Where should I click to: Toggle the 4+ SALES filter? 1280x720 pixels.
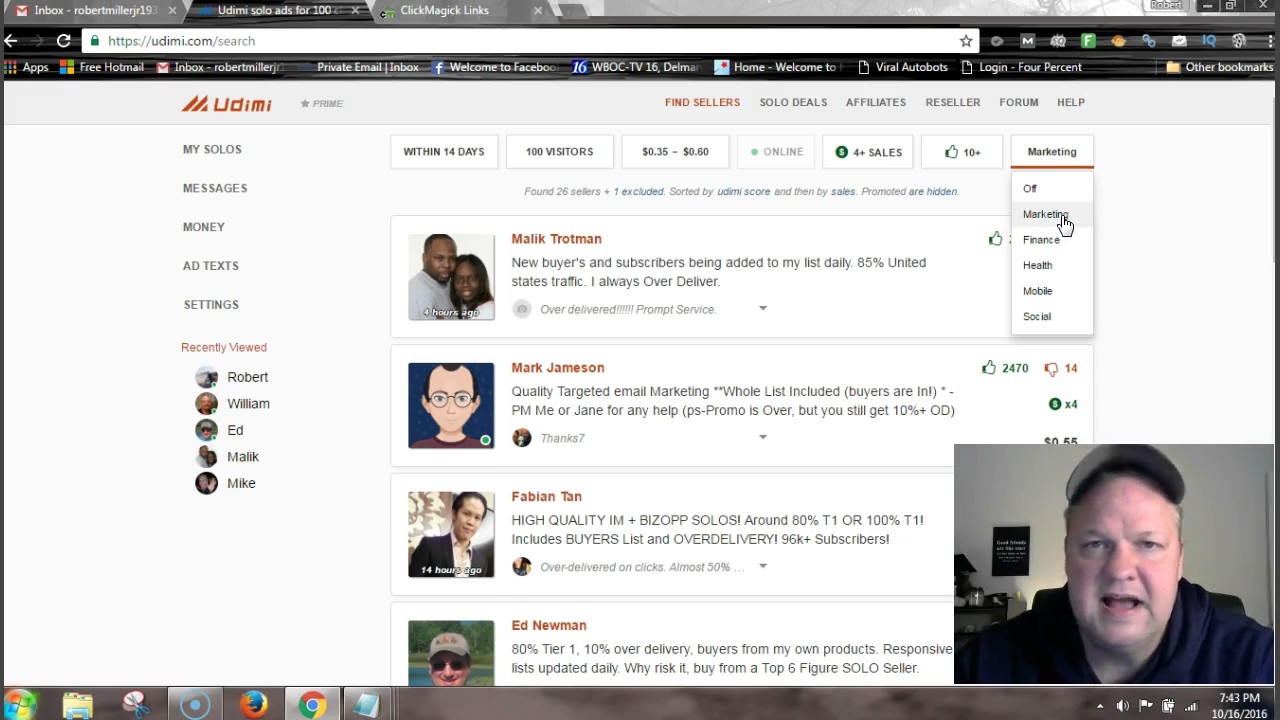868,152
